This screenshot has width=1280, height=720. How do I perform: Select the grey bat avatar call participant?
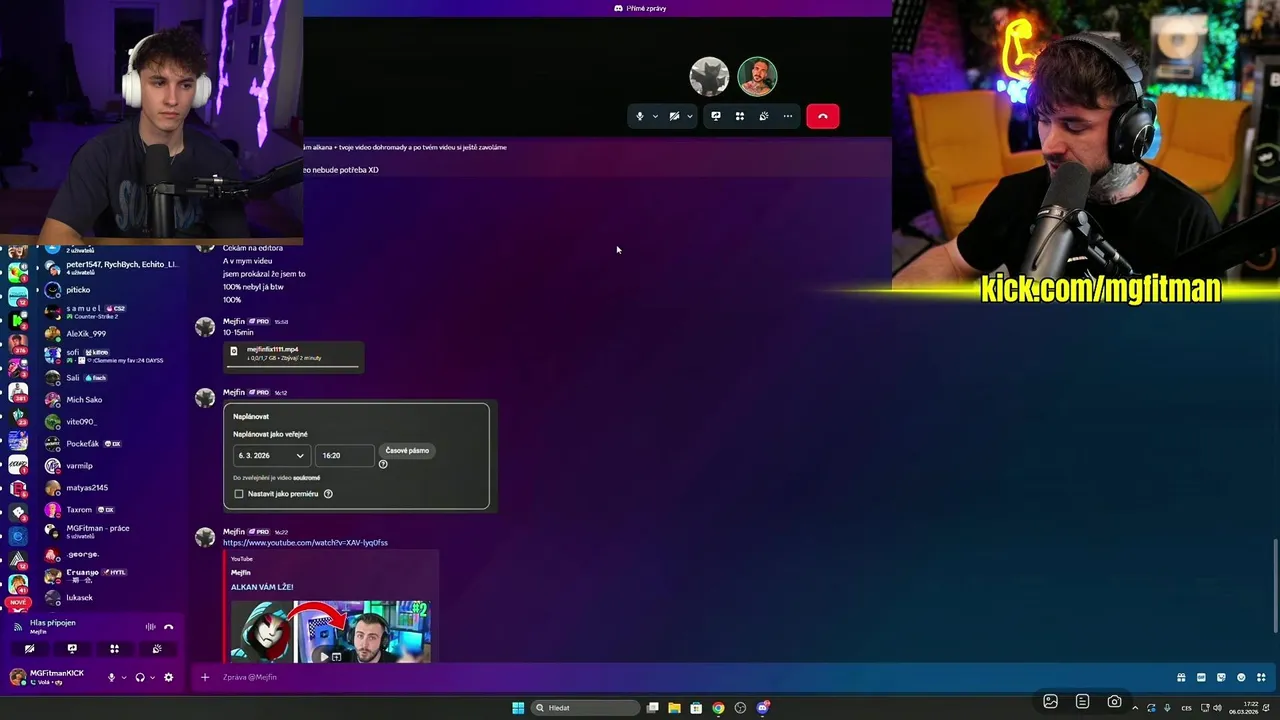709,77
